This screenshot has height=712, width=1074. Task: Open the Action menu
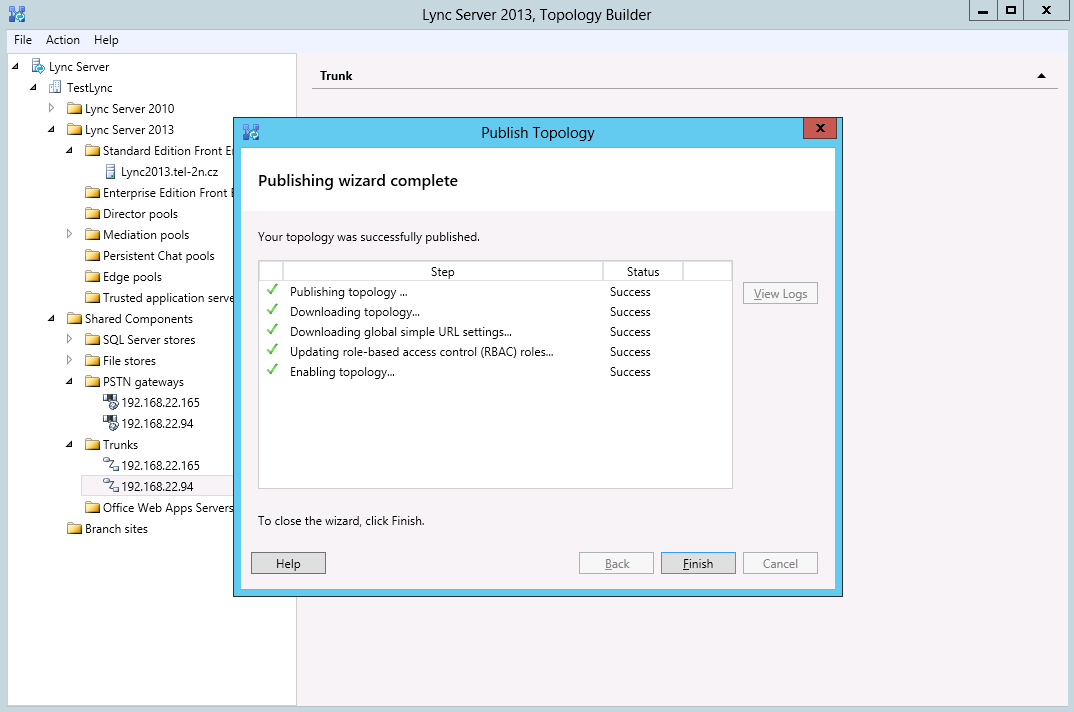(63, 40)
